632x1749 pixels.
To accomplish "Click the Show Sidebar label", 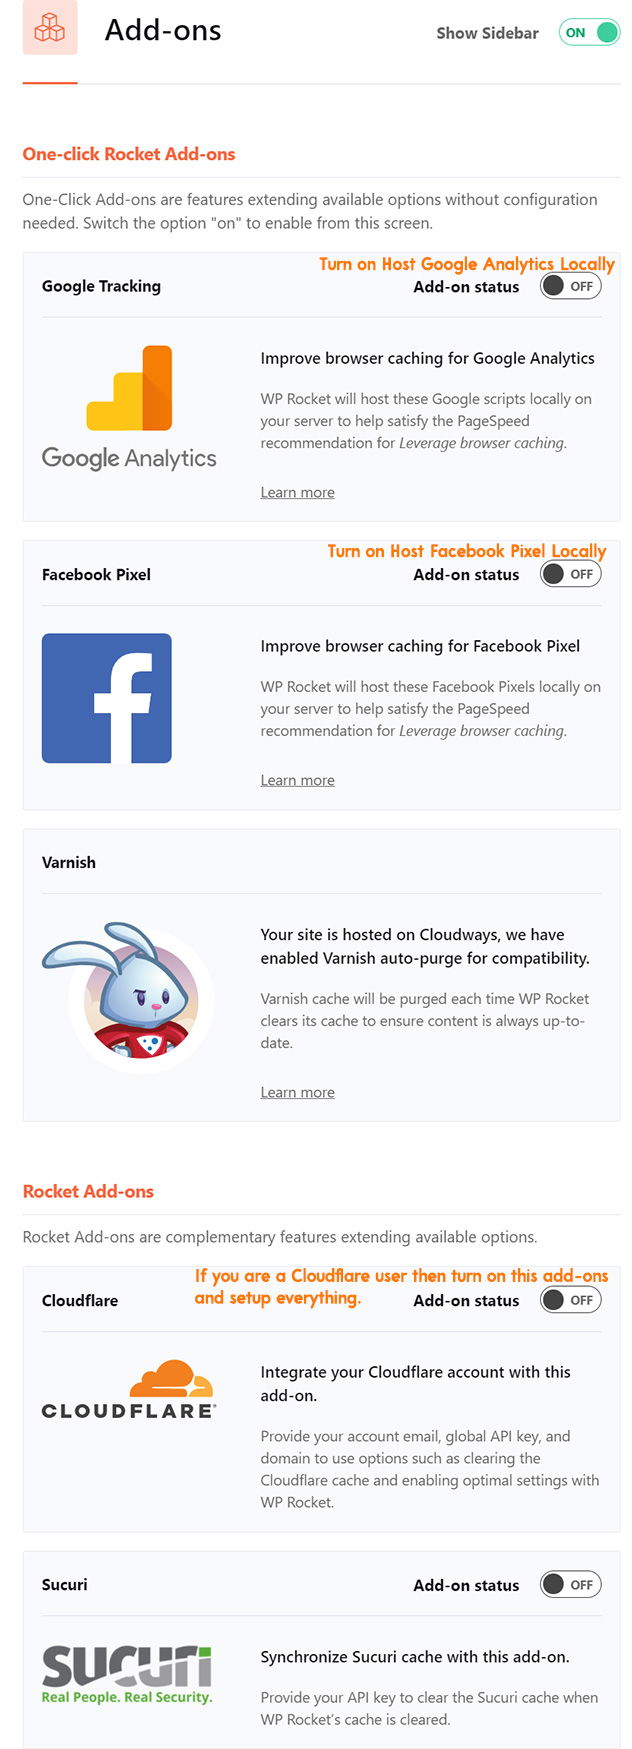I will [x=487, y=33].
